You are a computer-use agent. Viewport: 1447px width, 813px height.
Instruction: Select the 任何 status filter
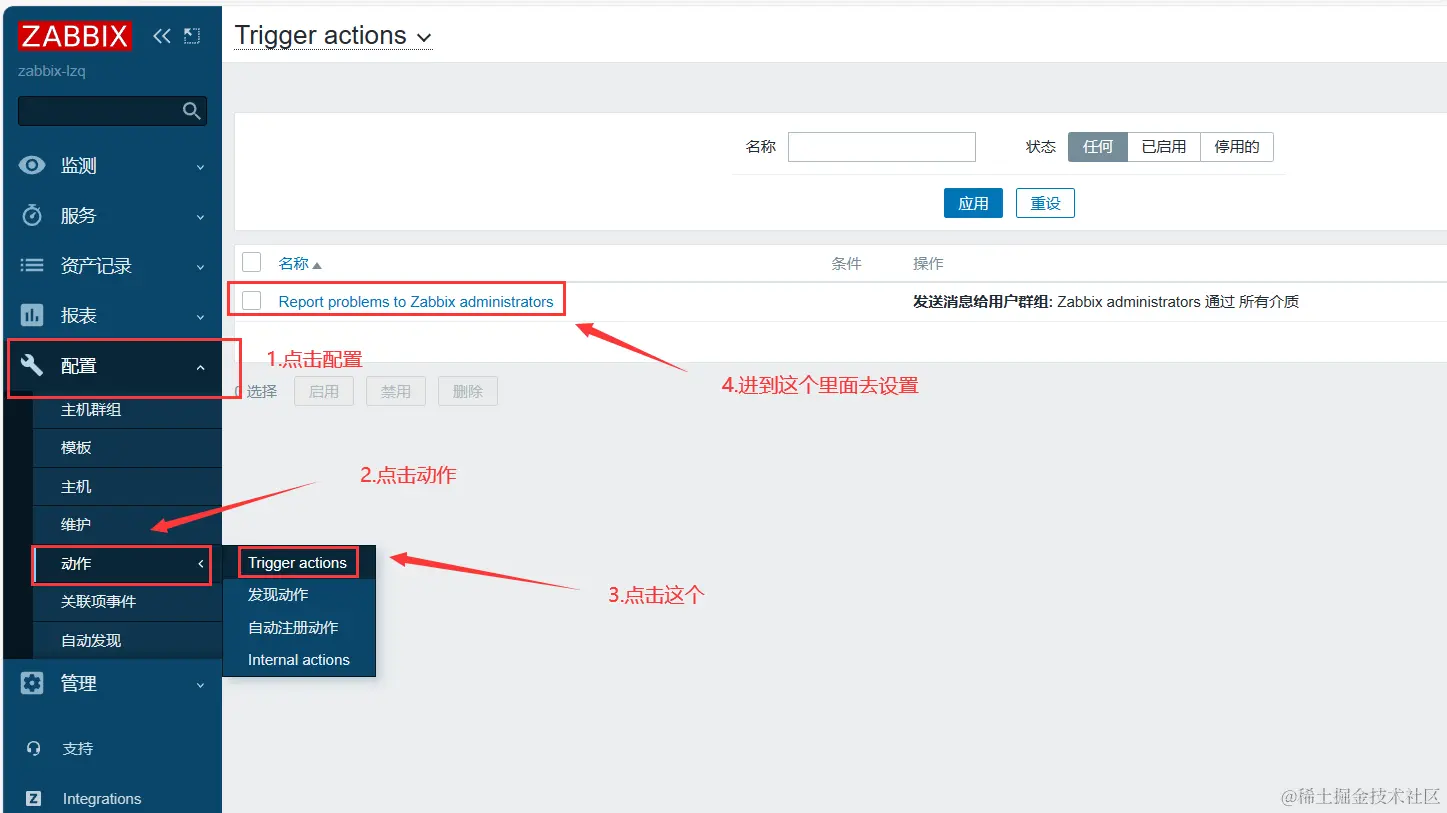coord(1098,147)
